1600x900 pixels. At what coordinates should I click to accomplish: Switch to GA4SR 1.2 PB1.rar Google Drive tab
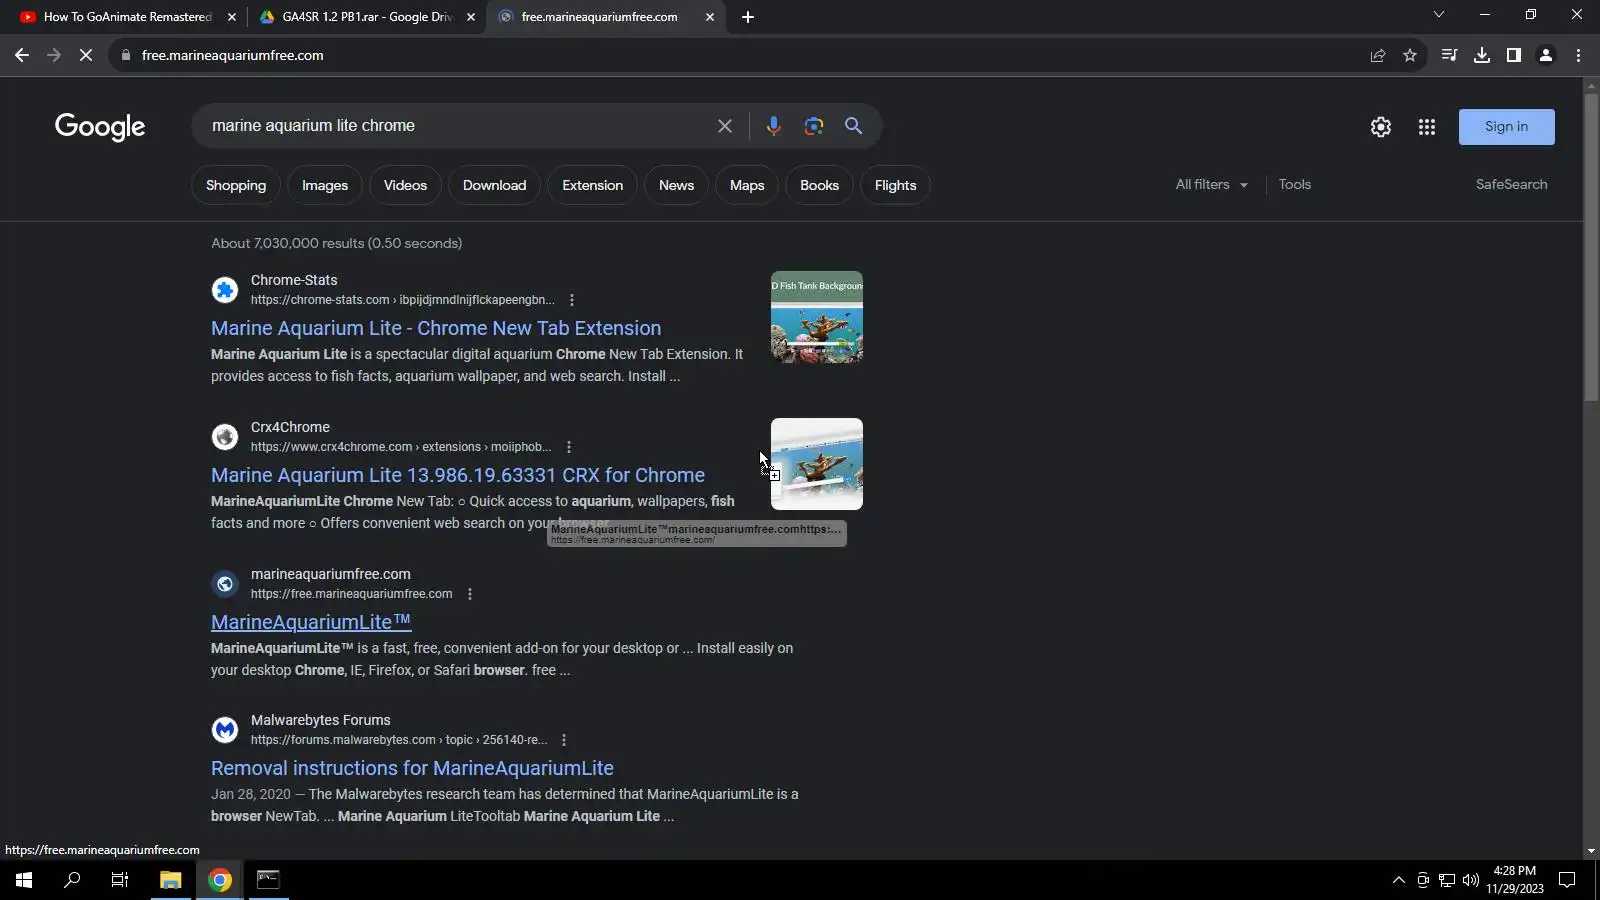coord(367,17)
